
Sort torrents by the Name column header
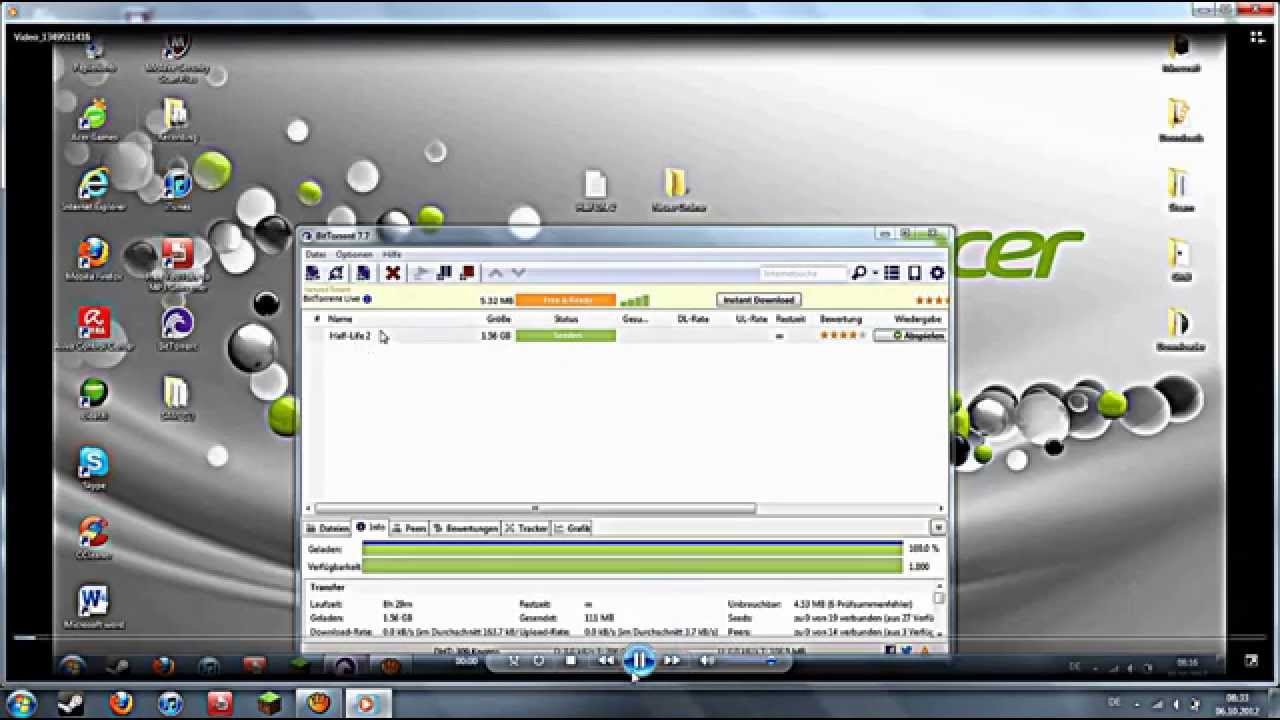point(341,319)
